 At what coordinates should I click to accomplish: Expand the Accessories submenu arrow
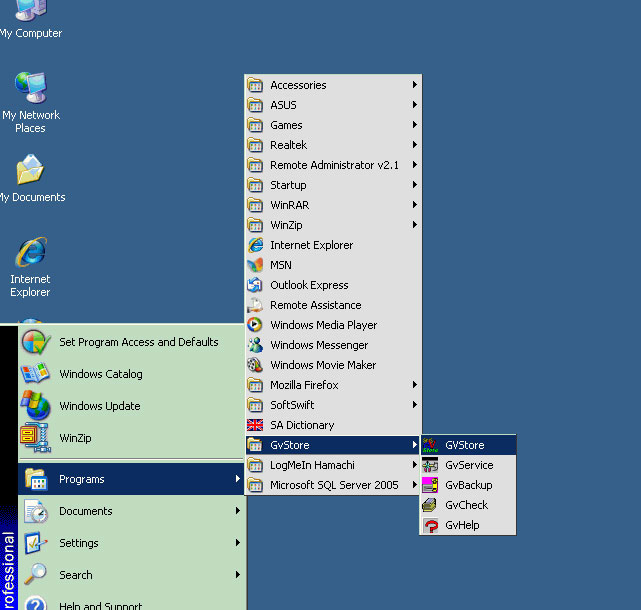[x=415, y=85]
